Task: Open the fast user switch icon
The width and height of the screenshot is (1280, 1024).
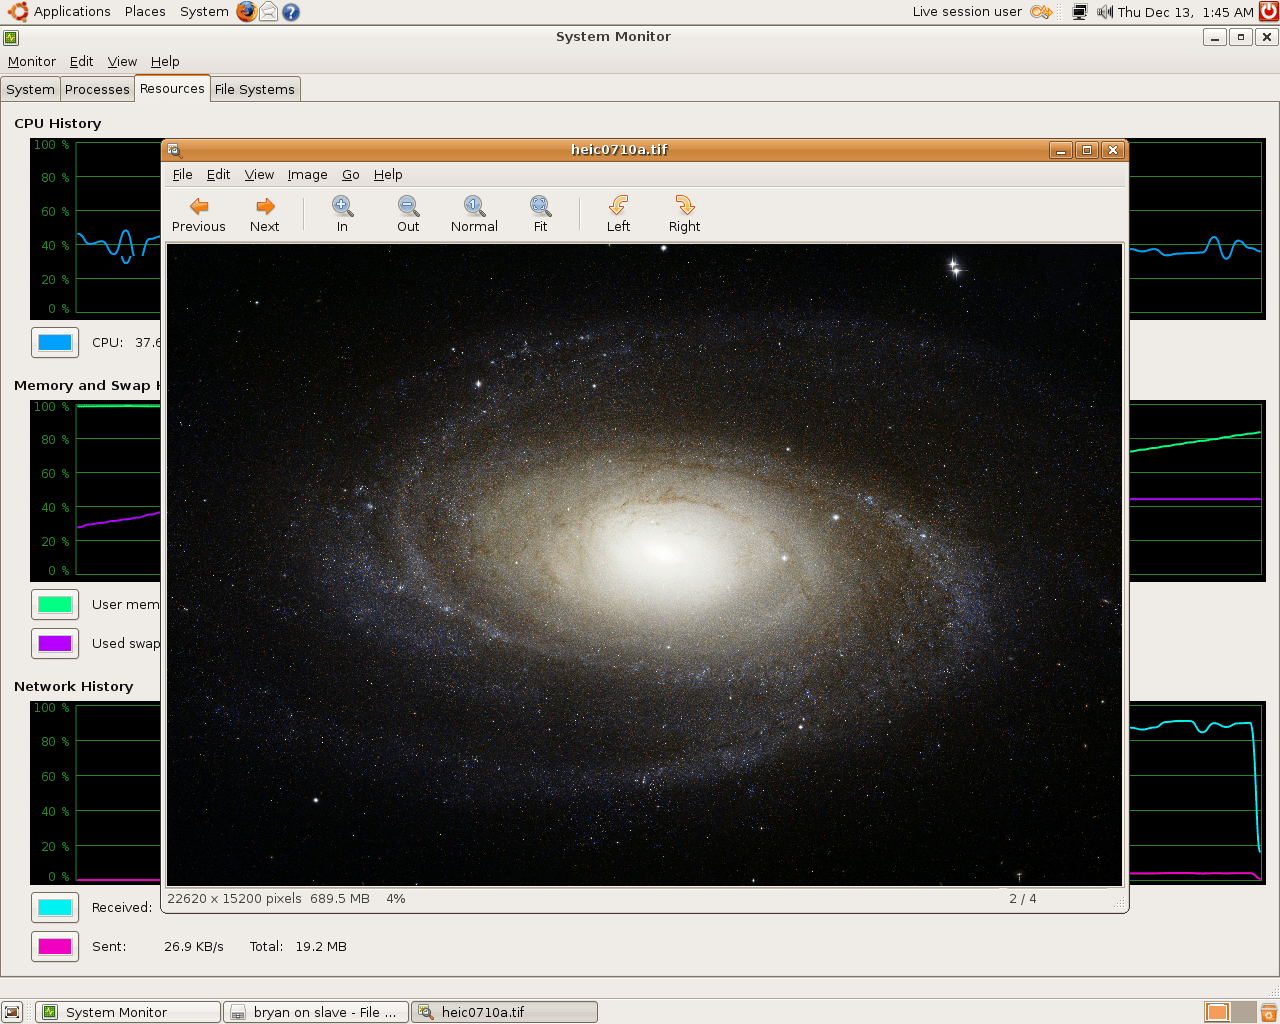Action: click(1041, 12)
